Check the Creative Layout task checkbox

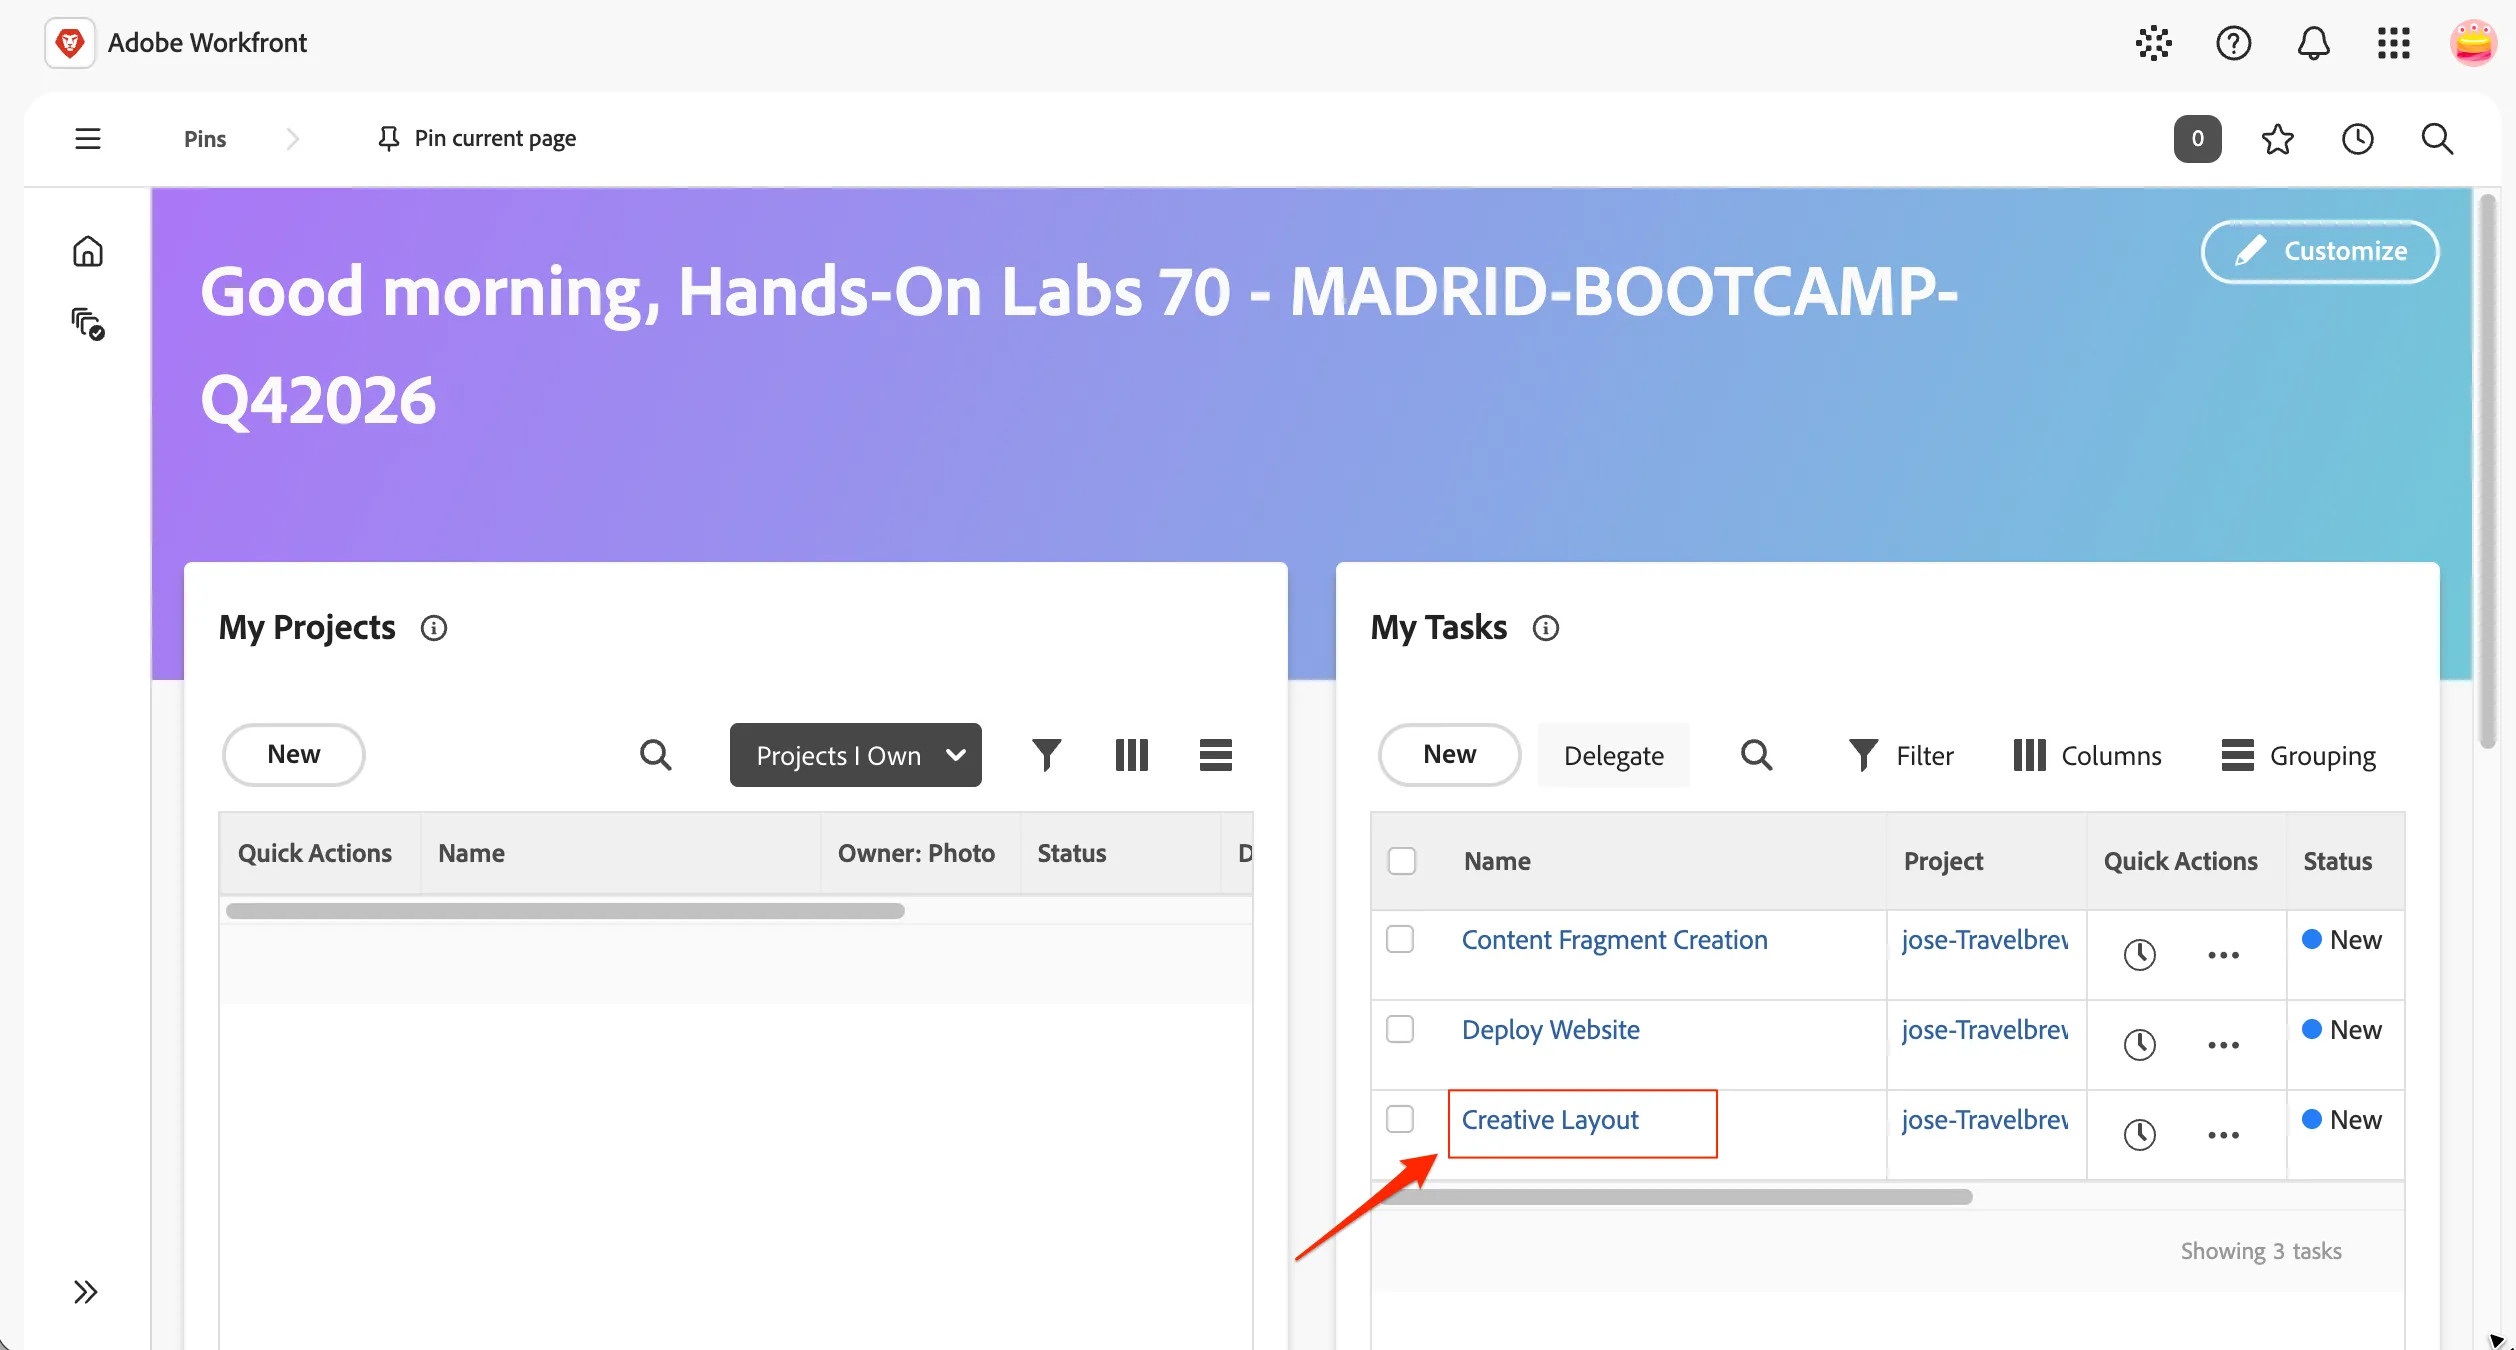point(1399,1119)
